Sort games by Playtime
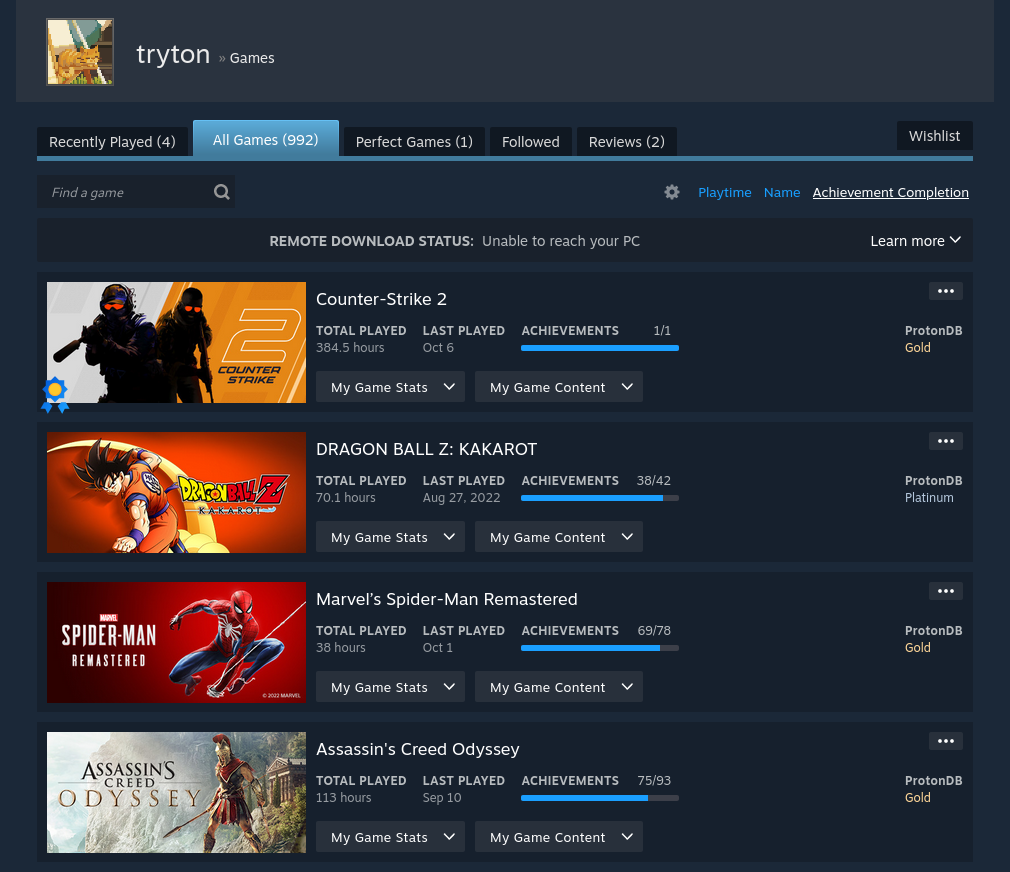Screen dimensions: 1010x872 (x=725, y=193)
